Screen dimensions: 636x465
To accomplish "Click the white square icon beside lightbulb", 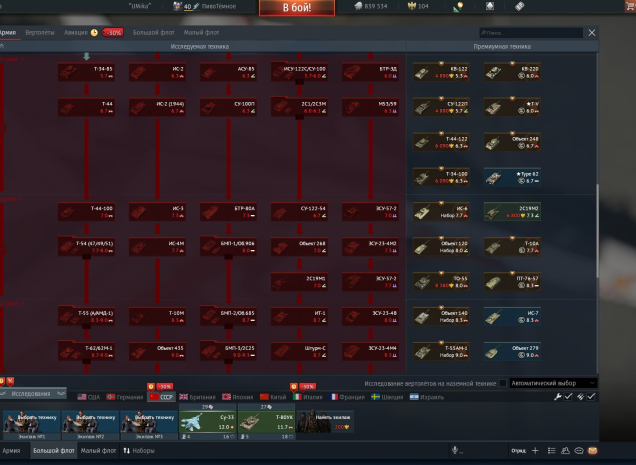I will click(x=490, y=6).
